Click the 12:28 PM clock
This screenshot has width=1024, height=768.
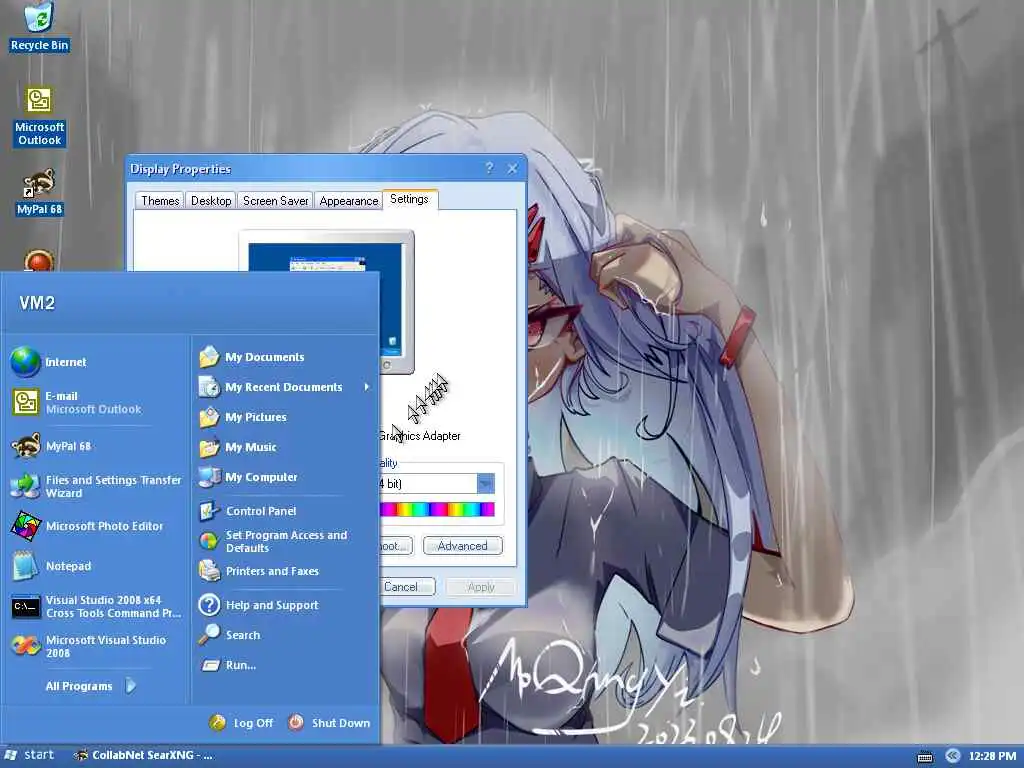pyautogui.click(x=992, y=756)
